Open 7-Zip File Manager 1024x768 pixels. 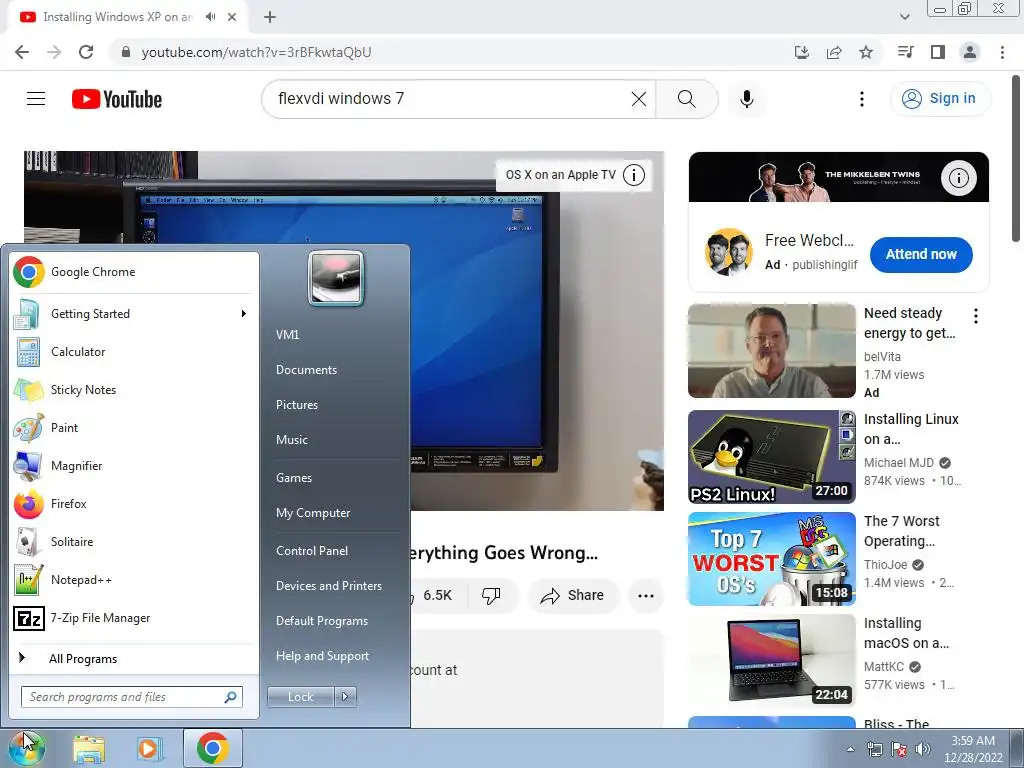click(135, 618)
